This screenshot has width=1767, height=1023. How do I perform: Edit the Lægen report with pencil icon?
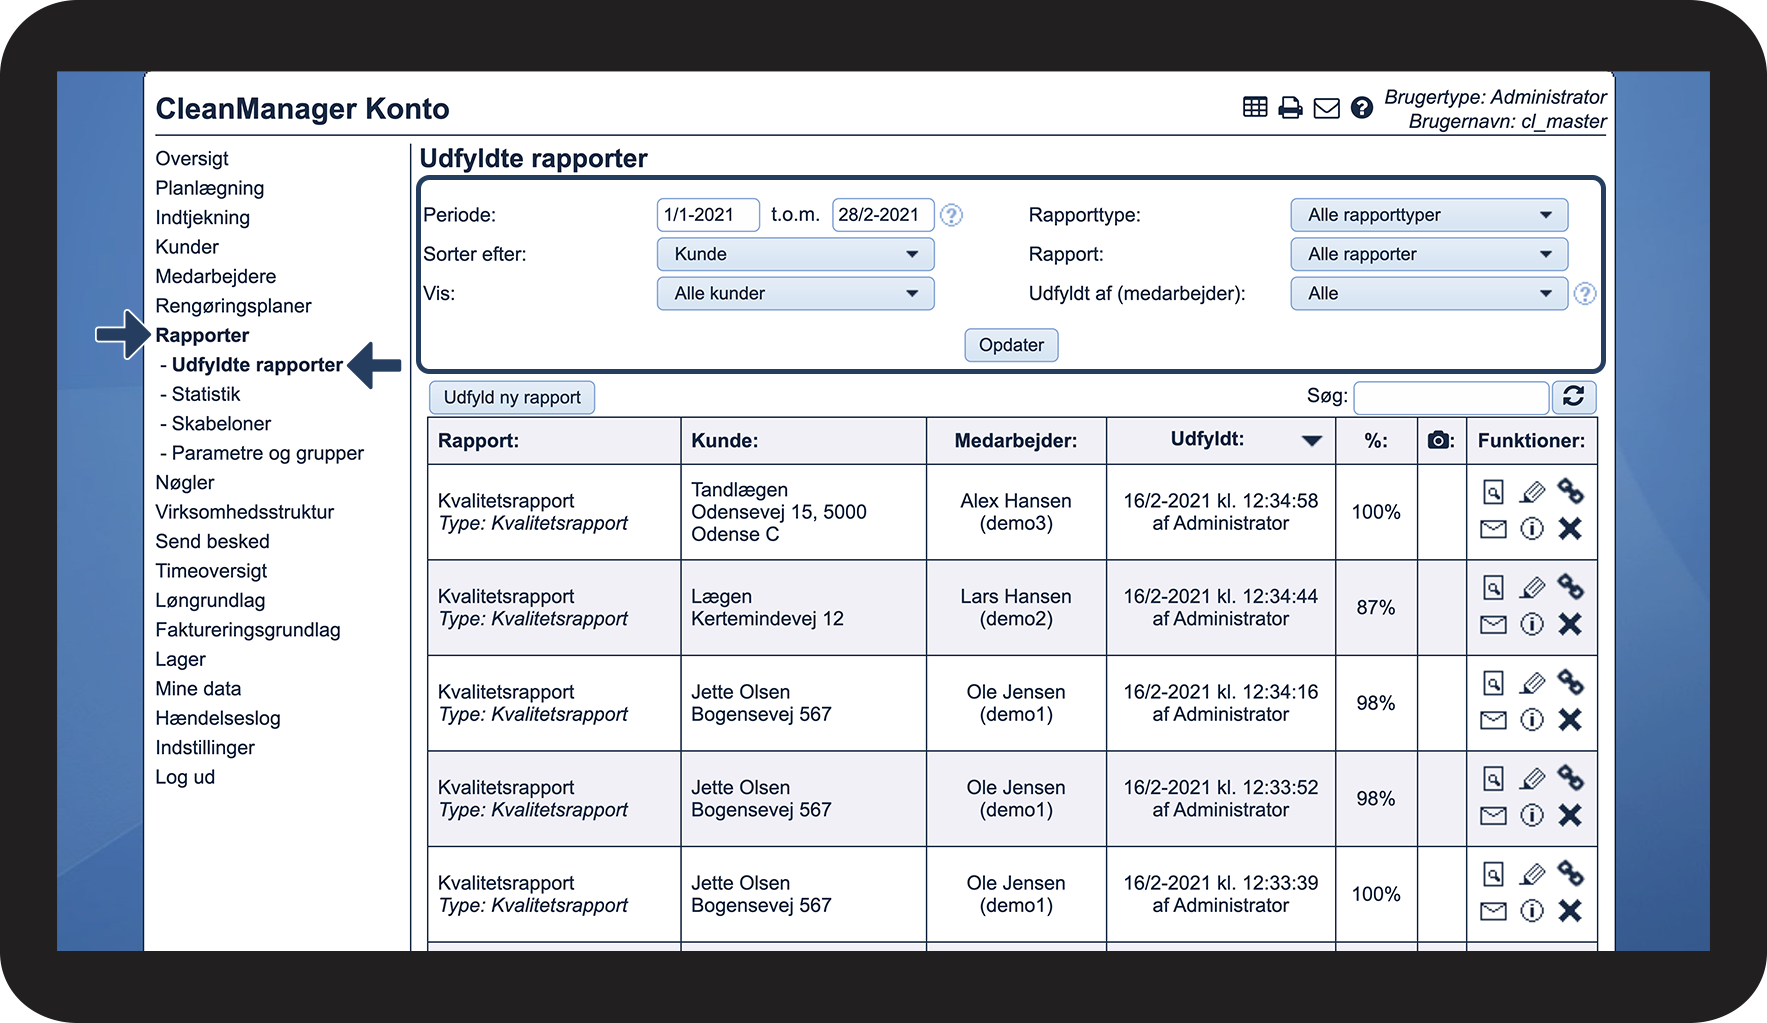click(1532, 588)
